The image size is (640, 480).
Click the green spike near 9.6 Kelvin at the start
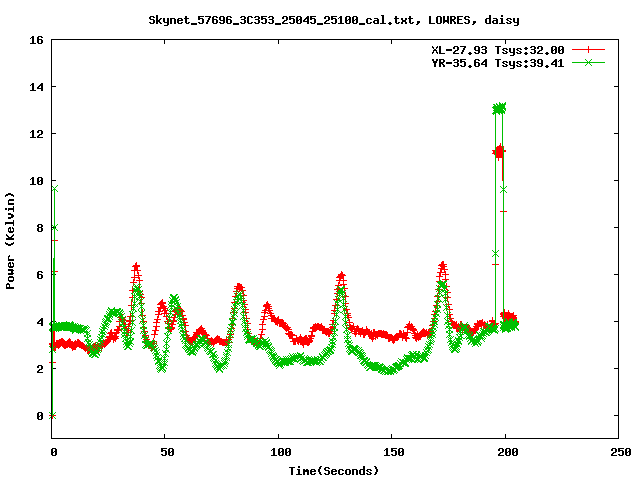(54, 189)
